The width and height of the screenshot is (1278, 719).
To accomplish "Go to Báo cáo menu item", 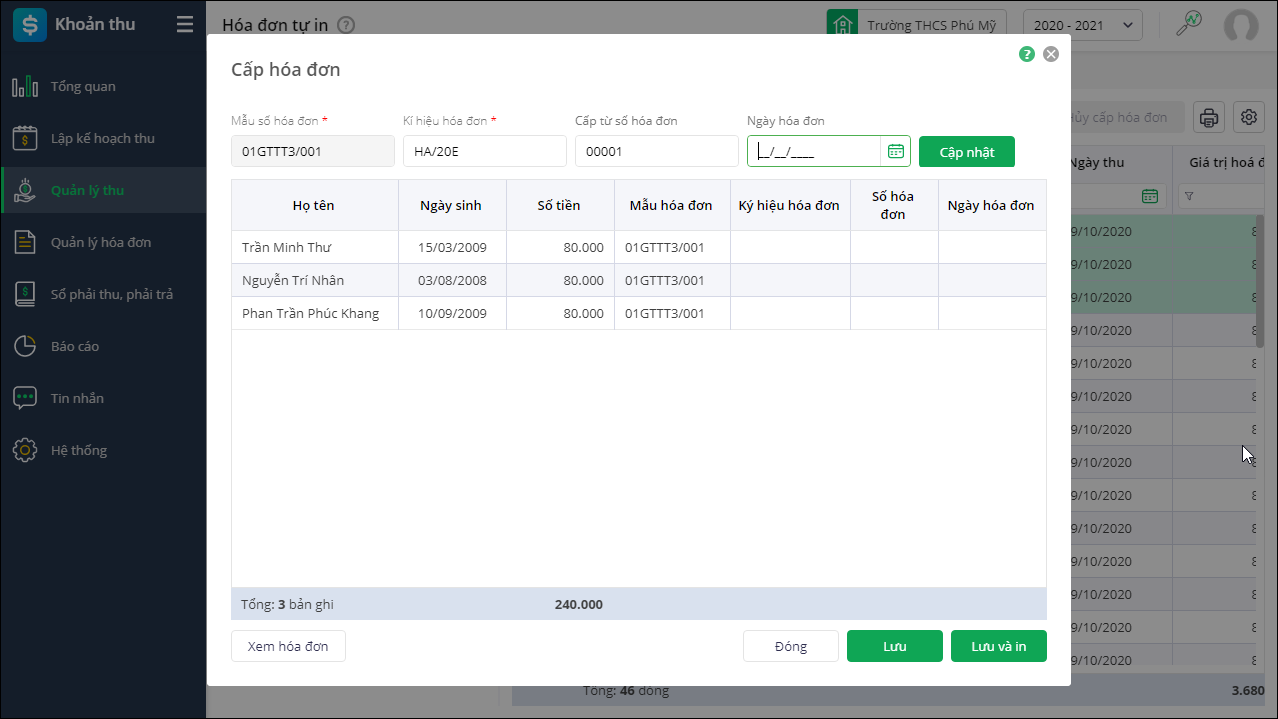I will pos(75,346).
